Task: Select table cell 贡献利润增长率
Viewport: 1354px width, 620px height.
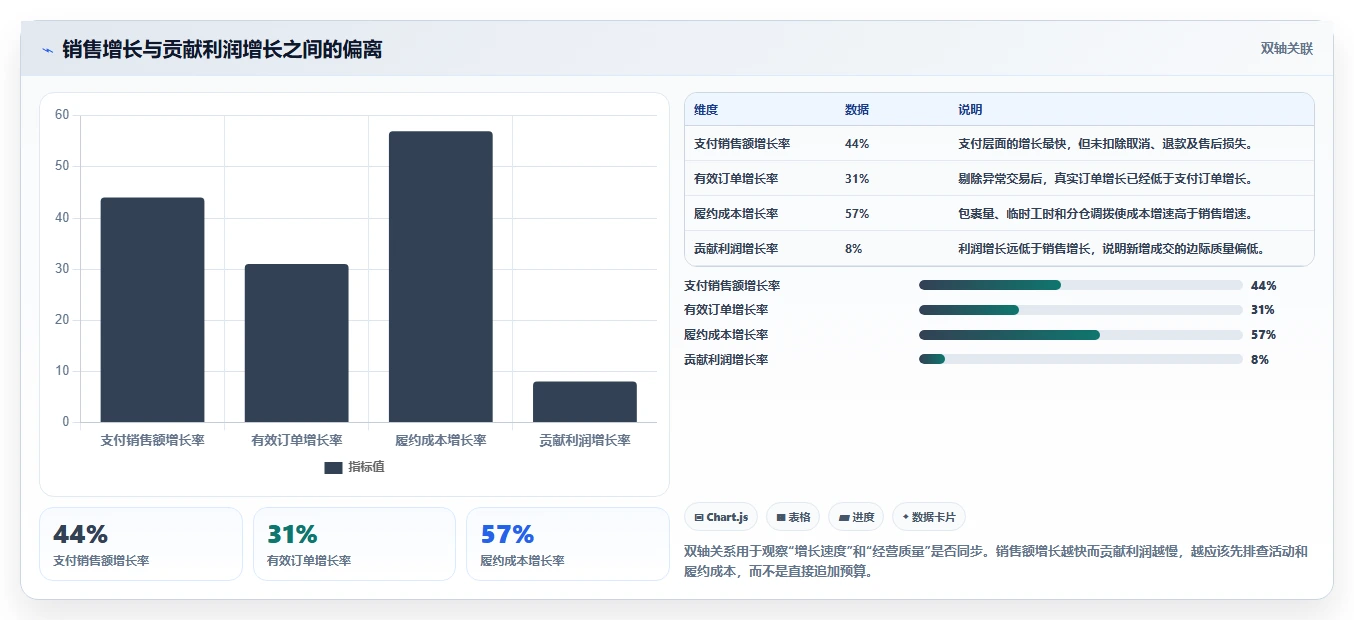Action: [736, 249]
